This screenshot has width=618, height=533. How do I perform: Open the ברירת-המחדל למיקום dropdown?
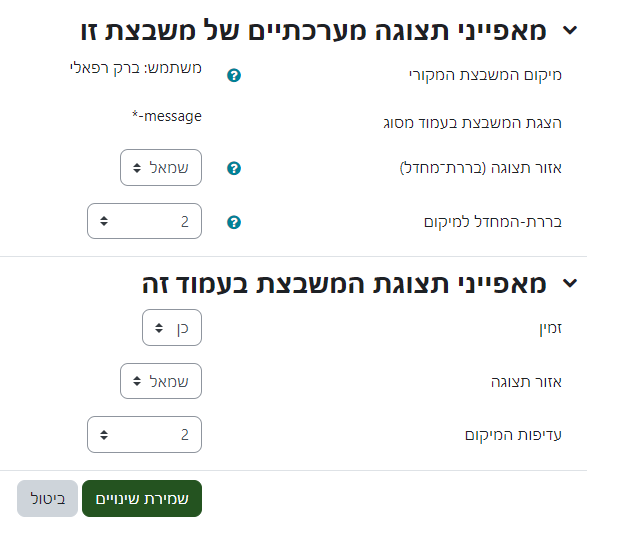145,222
